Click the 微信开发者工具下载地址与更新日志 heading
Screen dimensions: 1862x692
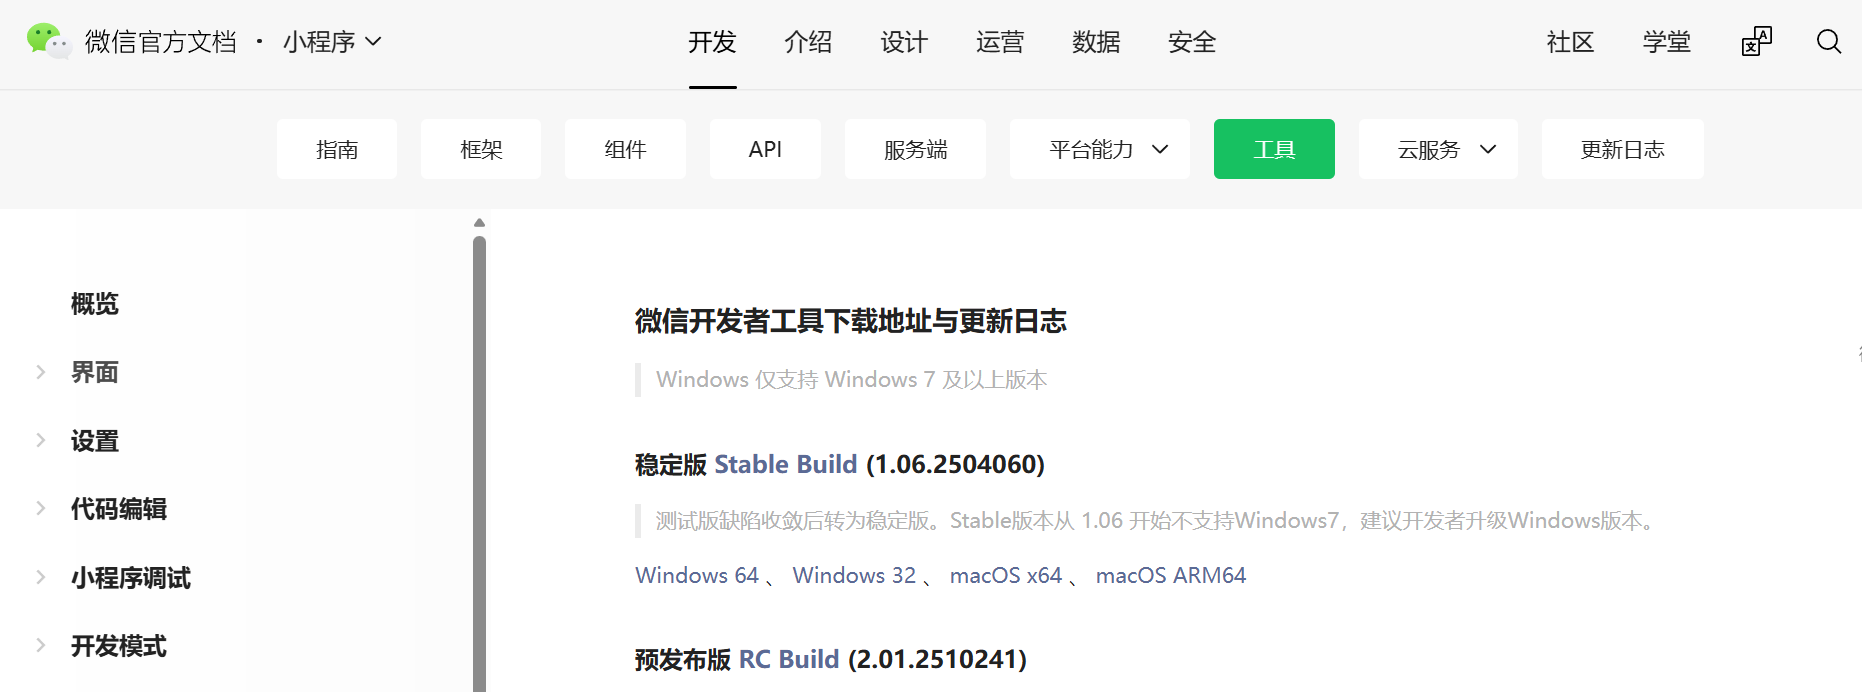851,321
